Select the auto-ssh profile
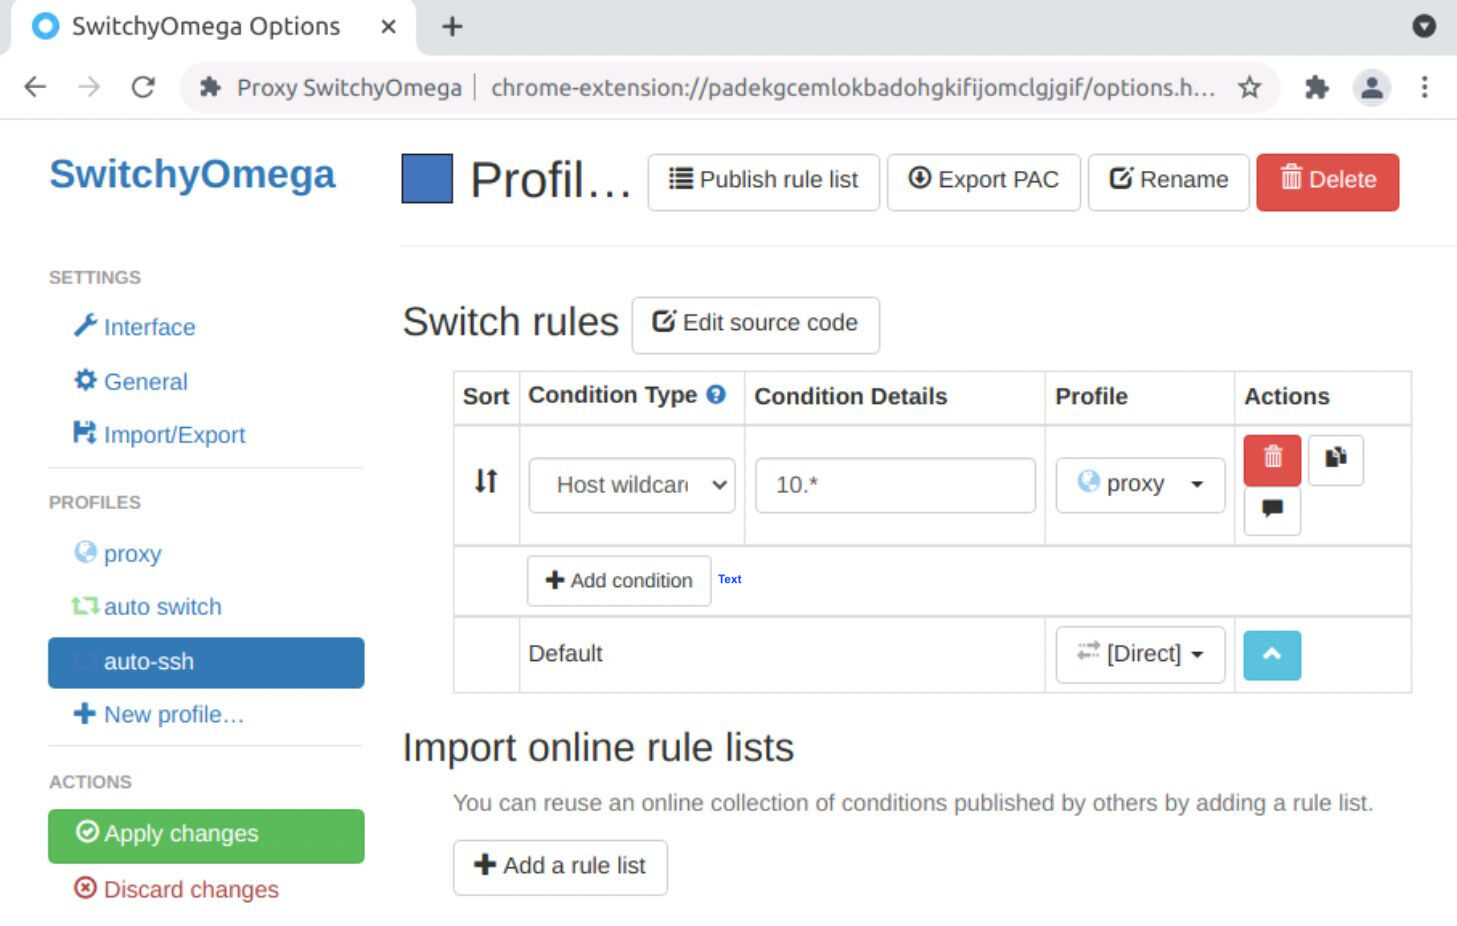This screenshot has height=926, width=1457. tap(206, 662)
